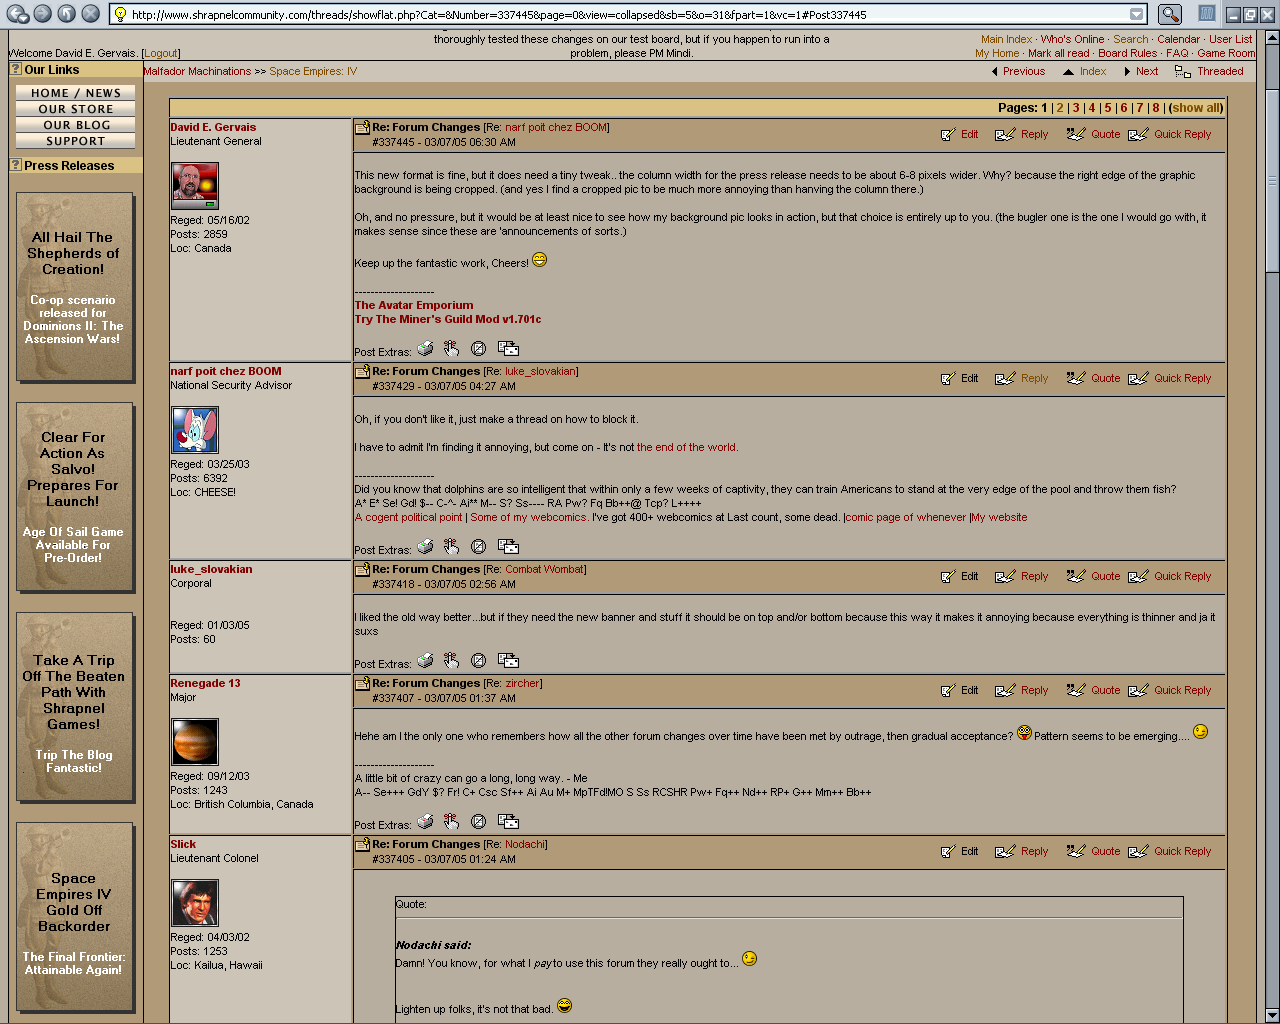Click print icon in David E. Gervais's Post Extras
Viewport: 1280px width, 1024px height.
tap(425, 349)
